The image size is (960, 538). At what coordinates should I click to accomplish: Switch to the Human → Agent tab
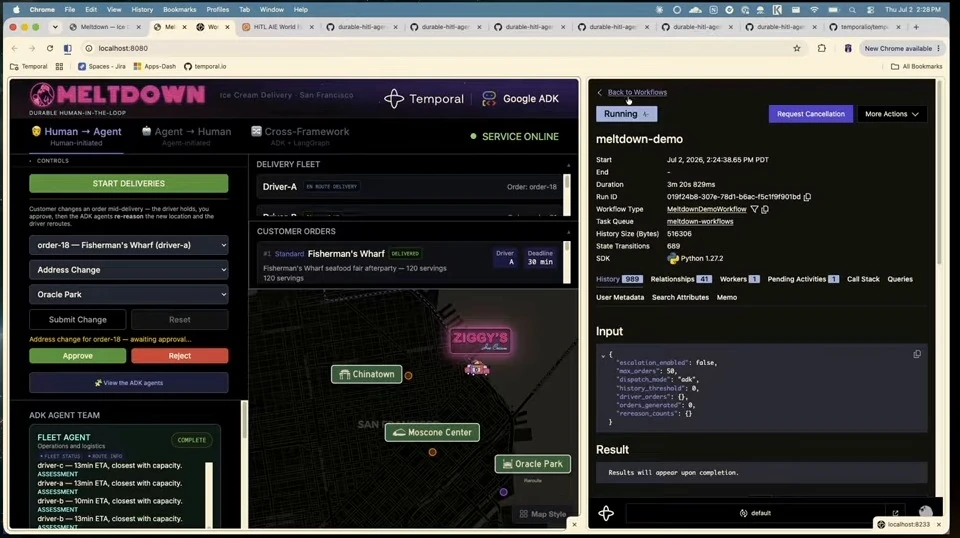77,136
